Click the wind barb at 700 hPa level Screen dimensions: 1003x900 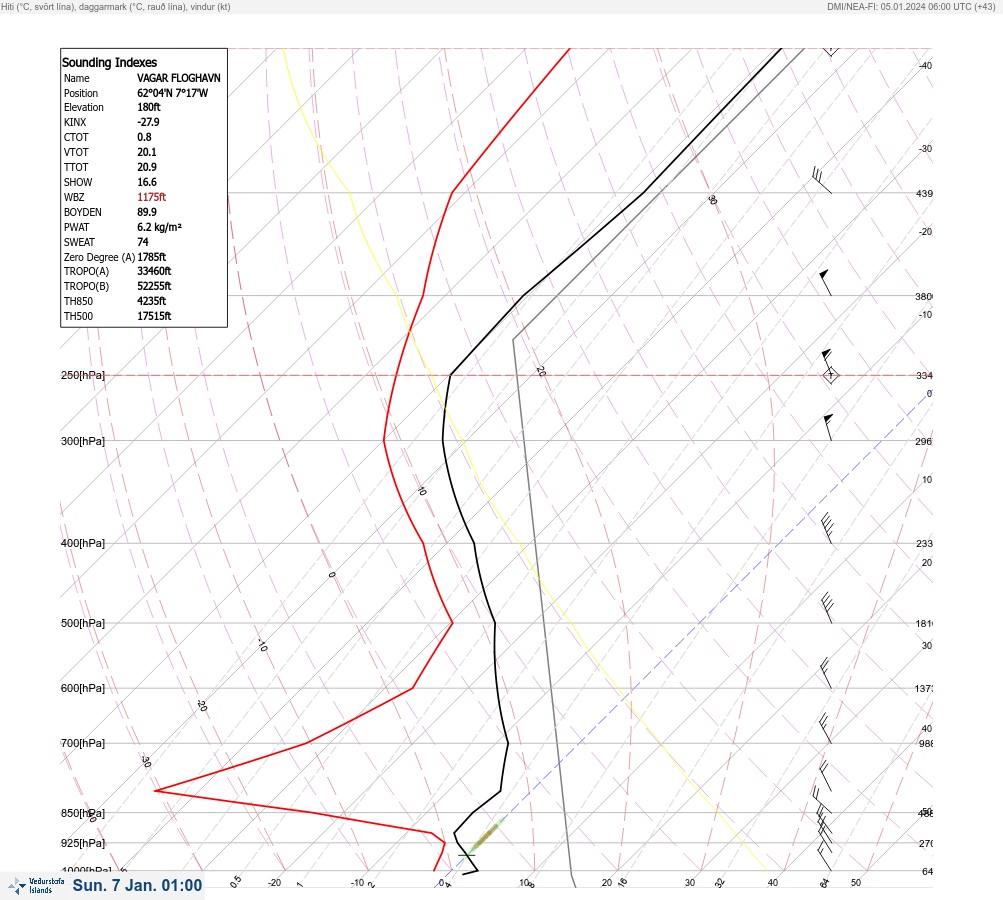pyautogui.click(x=825, y=729)
